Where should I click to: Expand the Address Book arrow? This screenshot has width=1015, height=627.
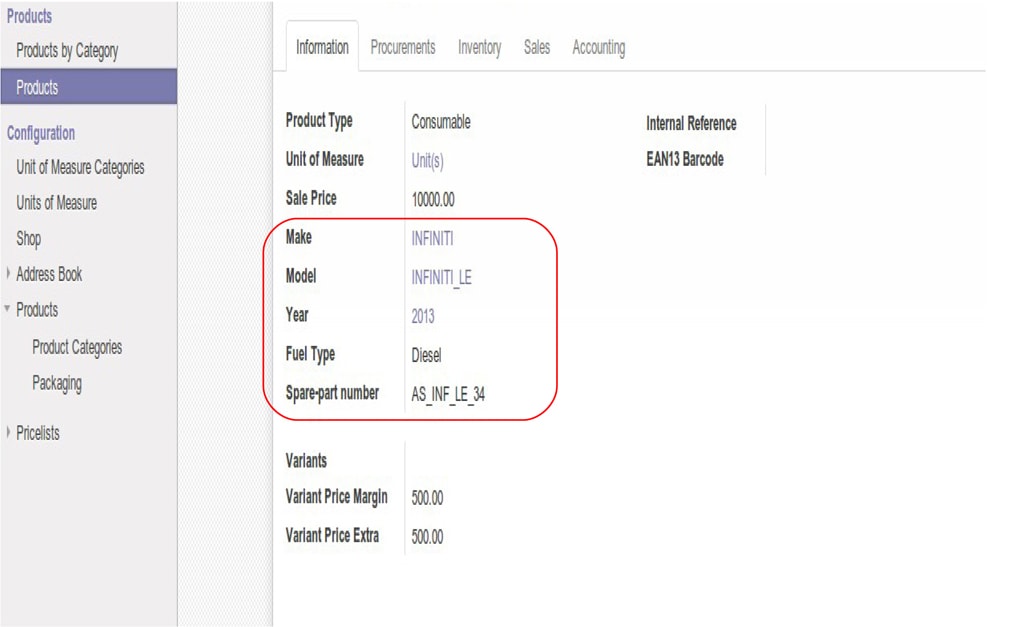click(8, 274)
